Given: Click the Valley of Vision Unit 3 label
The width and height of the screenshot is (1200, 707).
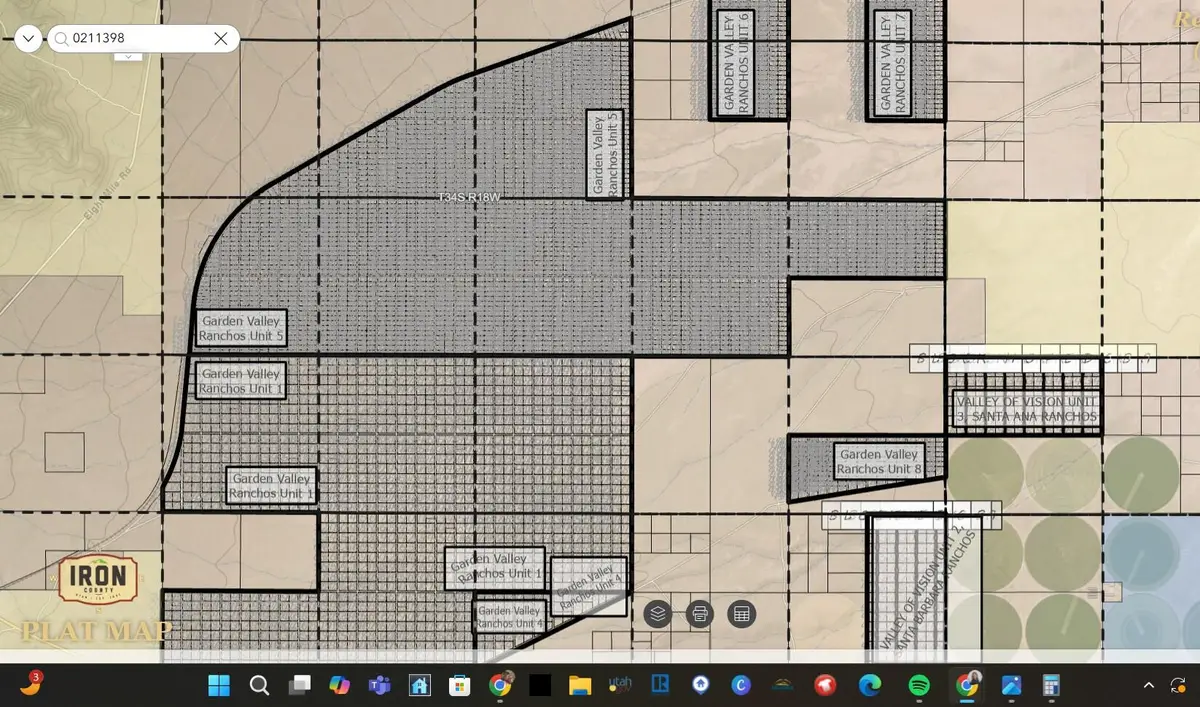Looking at the screenshot, I should point(1026,409).
